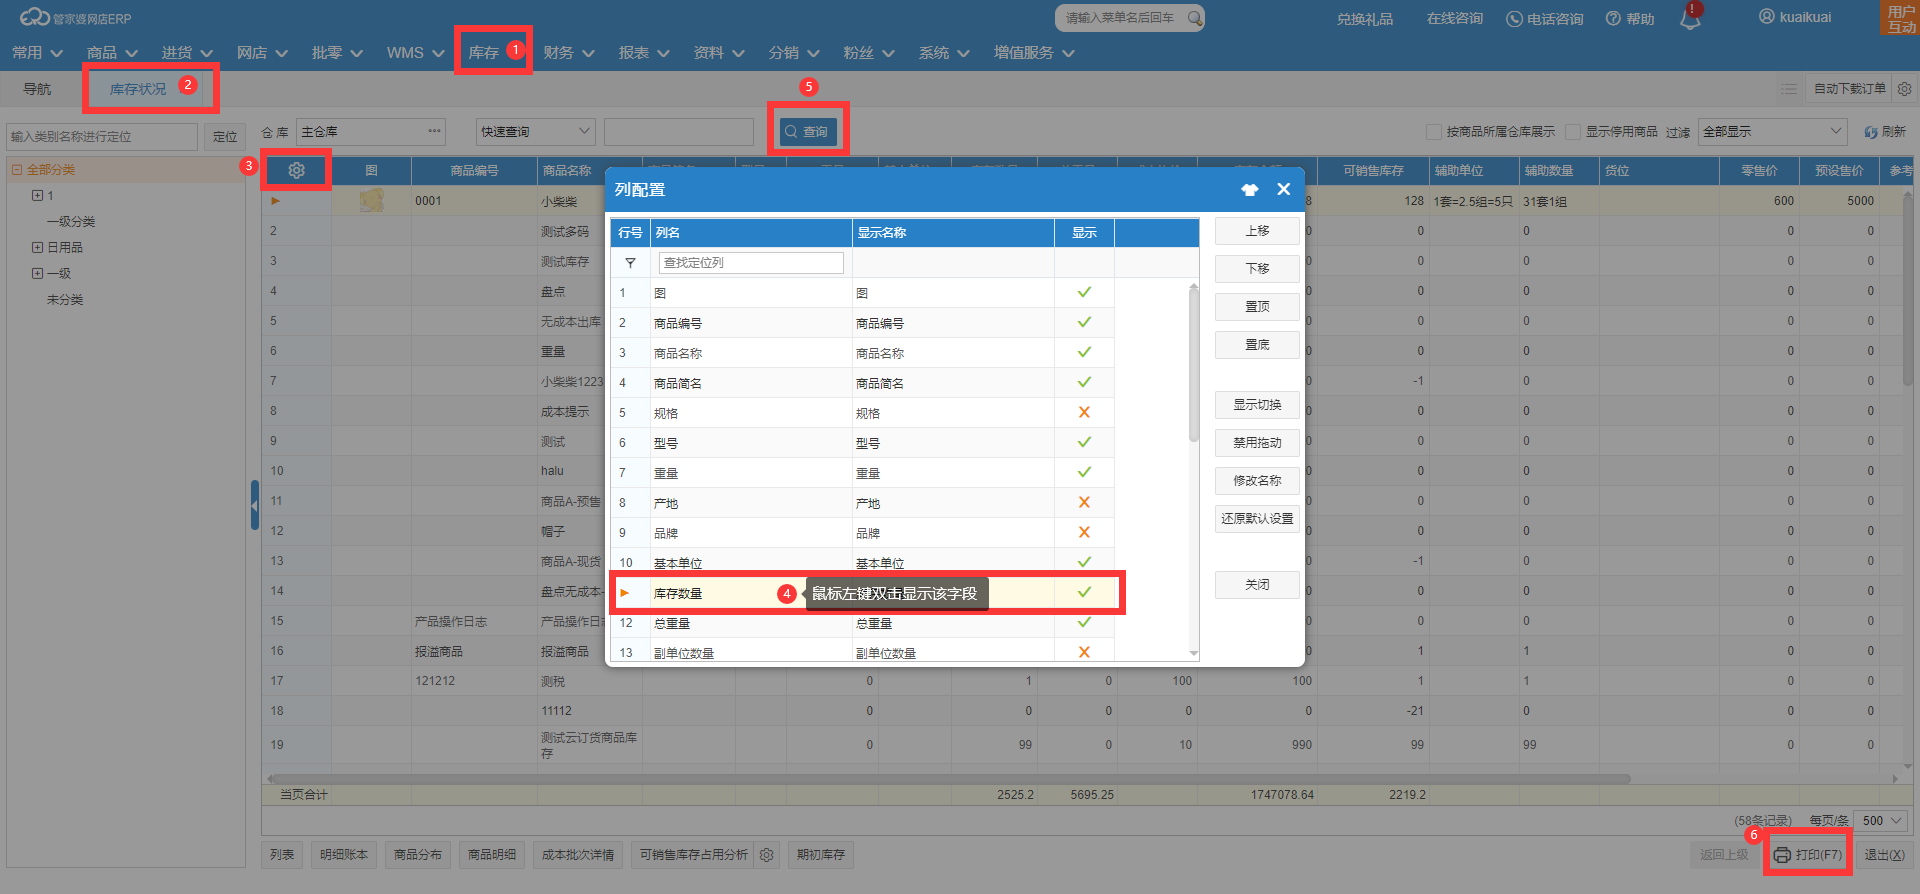Expand the 日用品 category tree node
1920x894 pixels.
[x=37, y=247]
